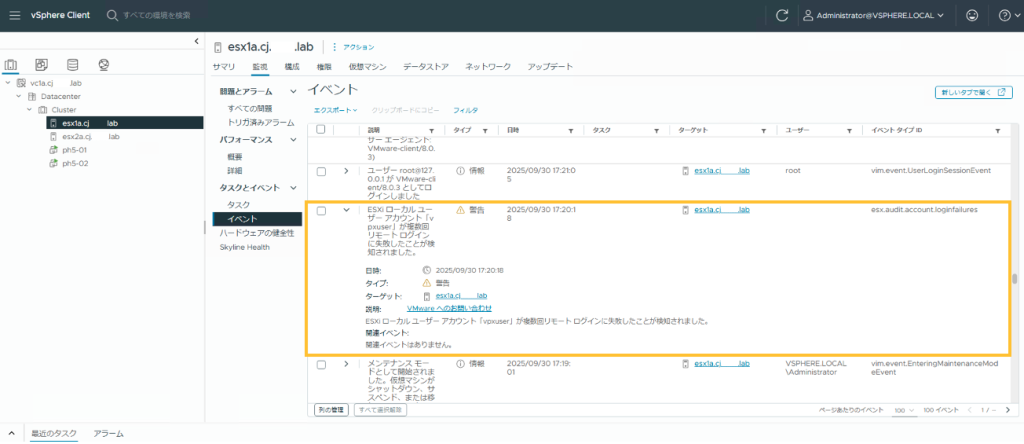Check the root user login event row
The width and height of the screenshot is (1024, 444).
point(321,171)
